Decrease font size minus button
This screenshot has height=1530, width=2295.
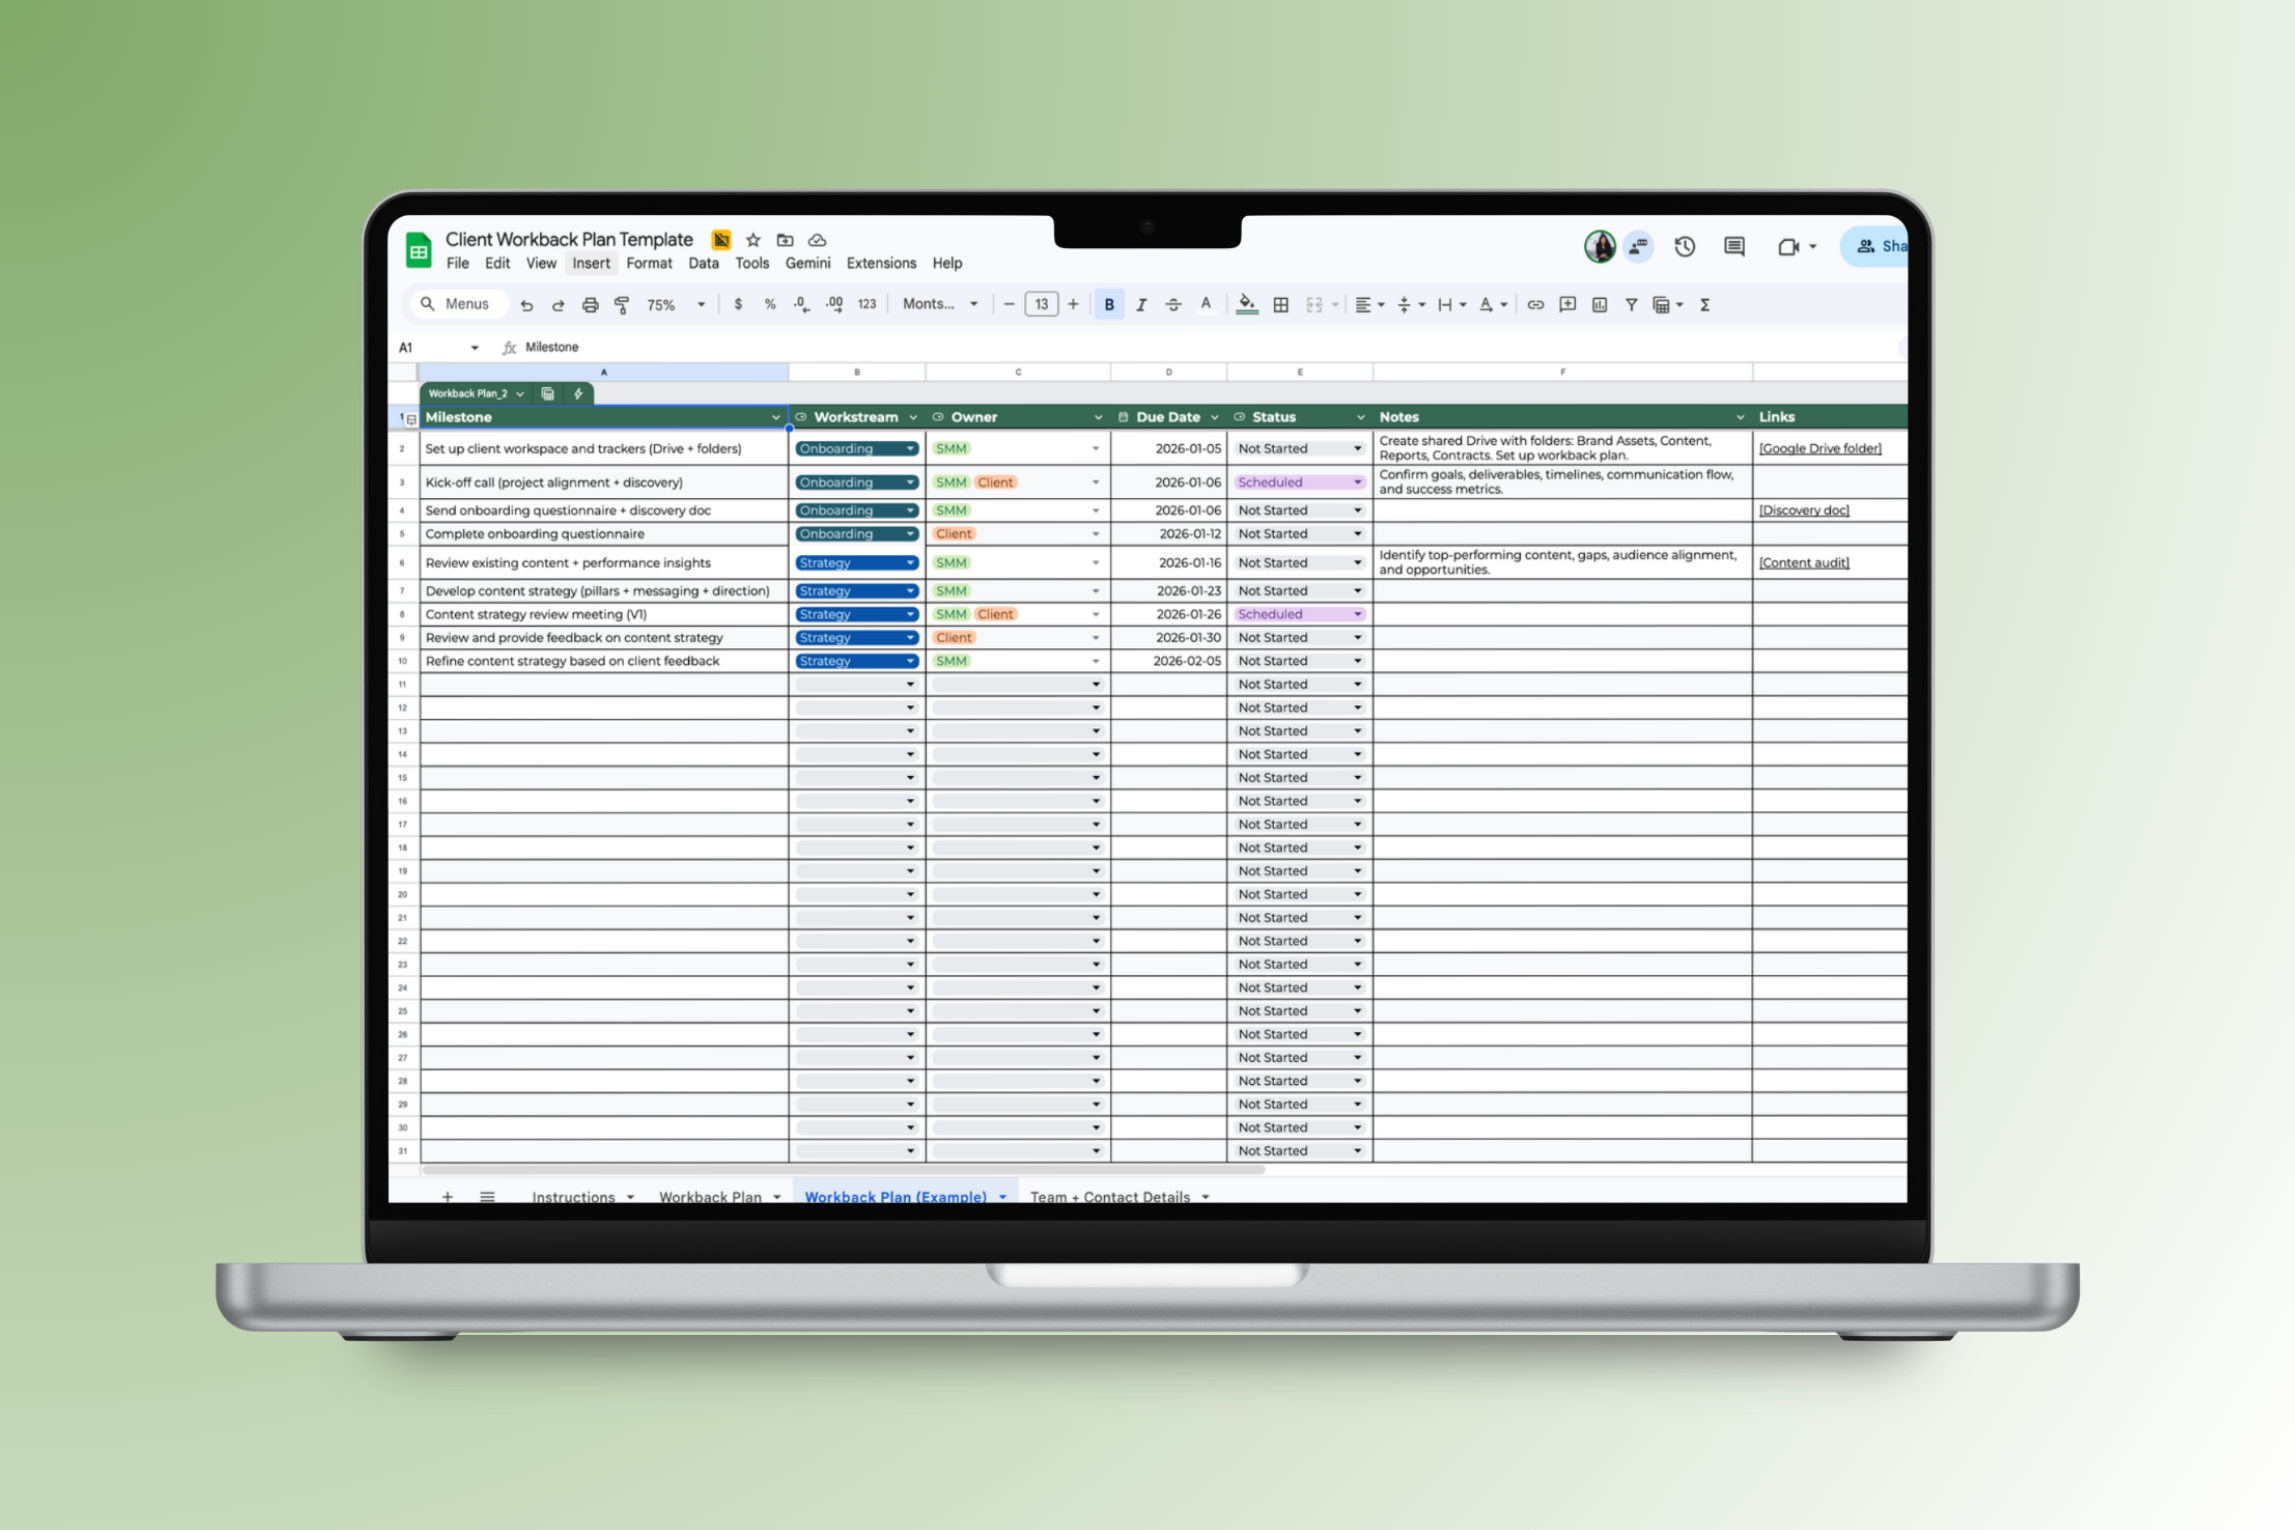click(1009, 304)
